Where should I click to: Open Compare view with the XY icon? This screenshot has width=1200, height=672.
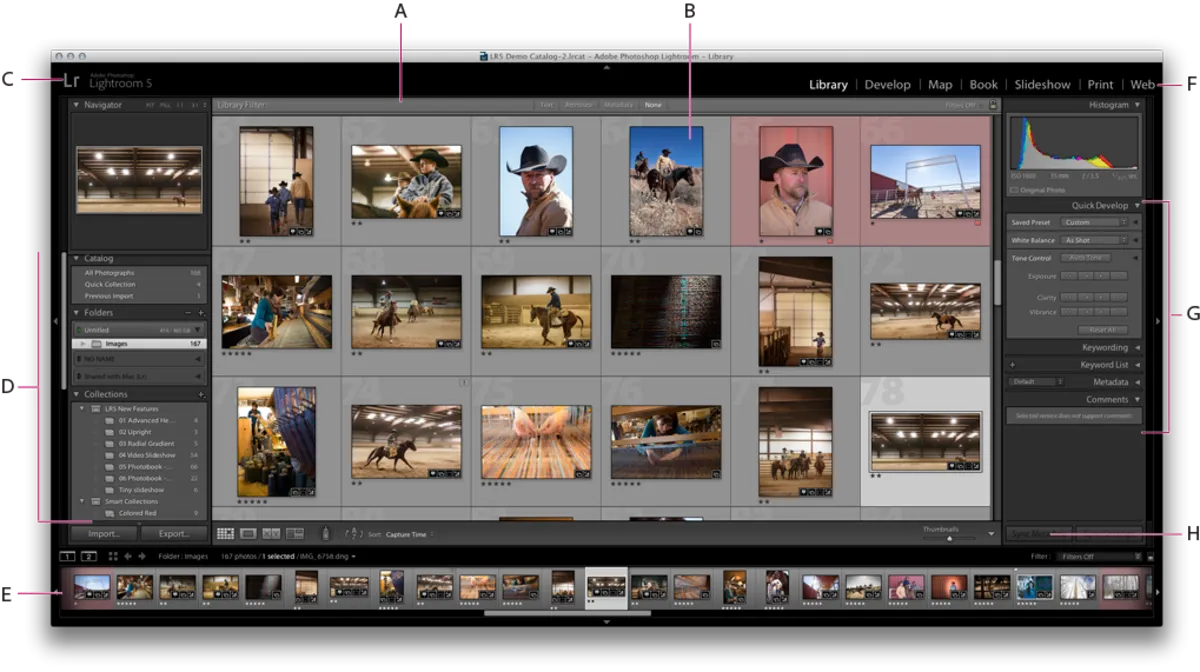coord(271,534)
